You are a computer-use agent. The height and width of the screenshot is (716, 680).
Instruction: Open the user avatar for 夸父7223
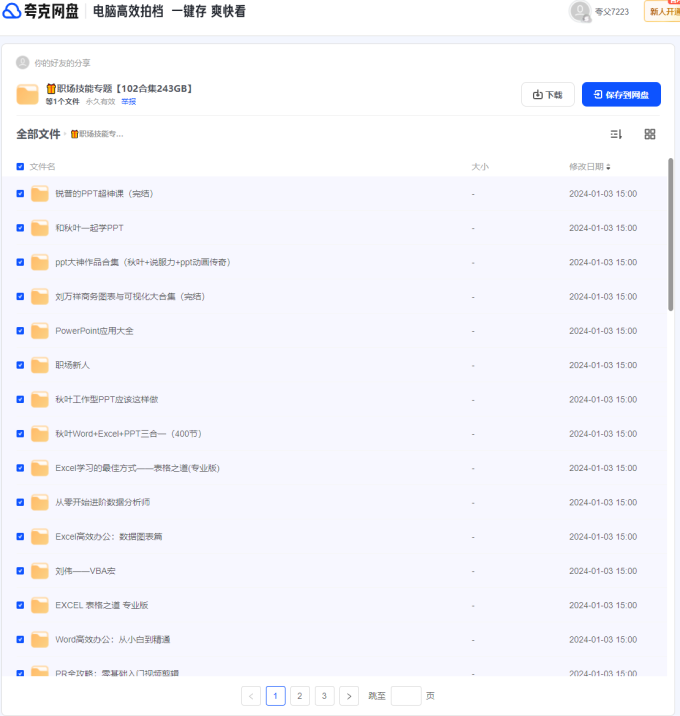[580, 11]
